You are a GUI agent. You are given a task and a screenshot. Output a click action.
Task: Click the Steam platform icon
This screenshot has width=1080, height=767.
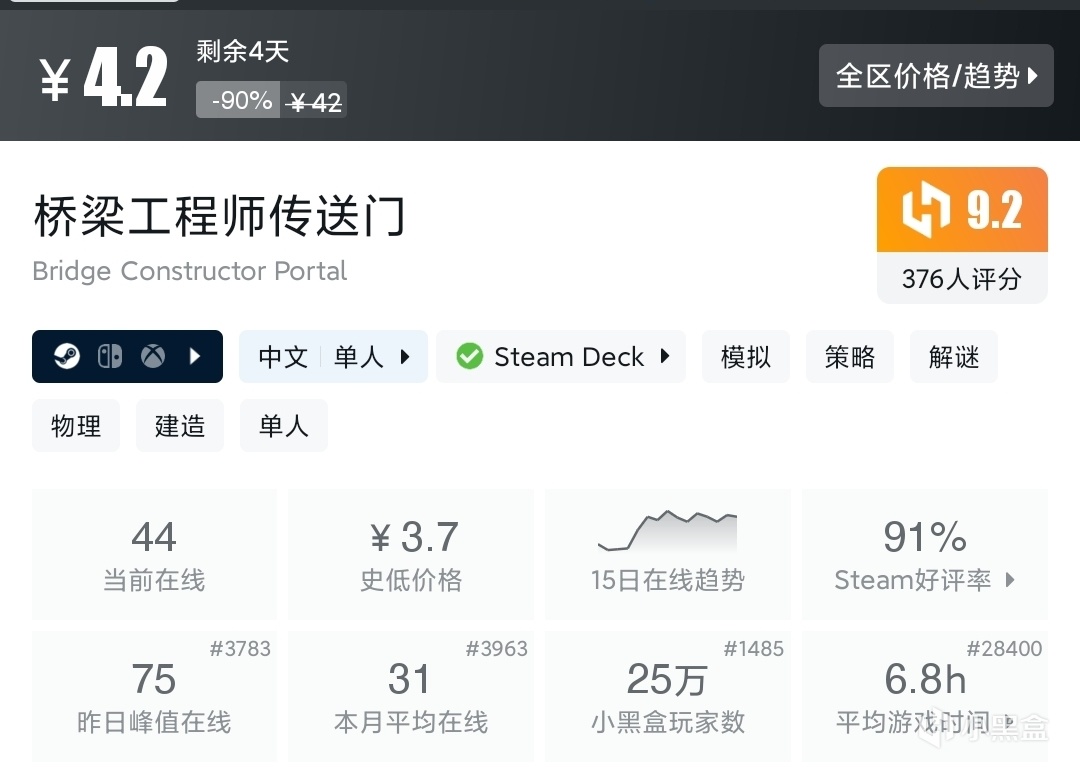(67, 357)
